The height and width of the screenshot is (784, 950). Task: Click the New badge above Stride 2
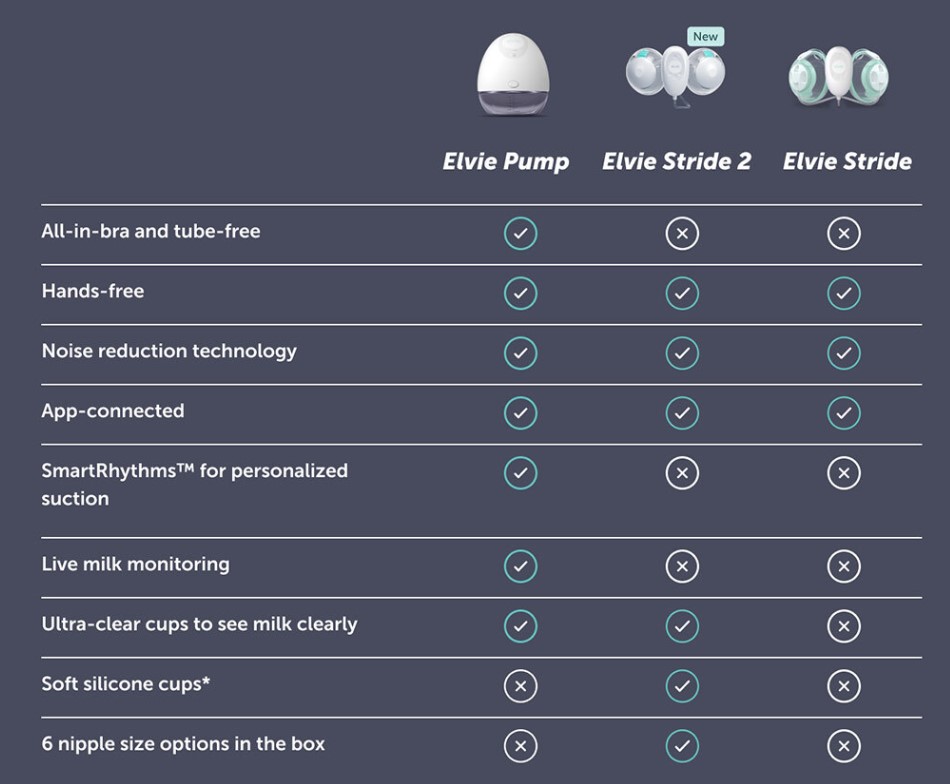click(705, 36)
